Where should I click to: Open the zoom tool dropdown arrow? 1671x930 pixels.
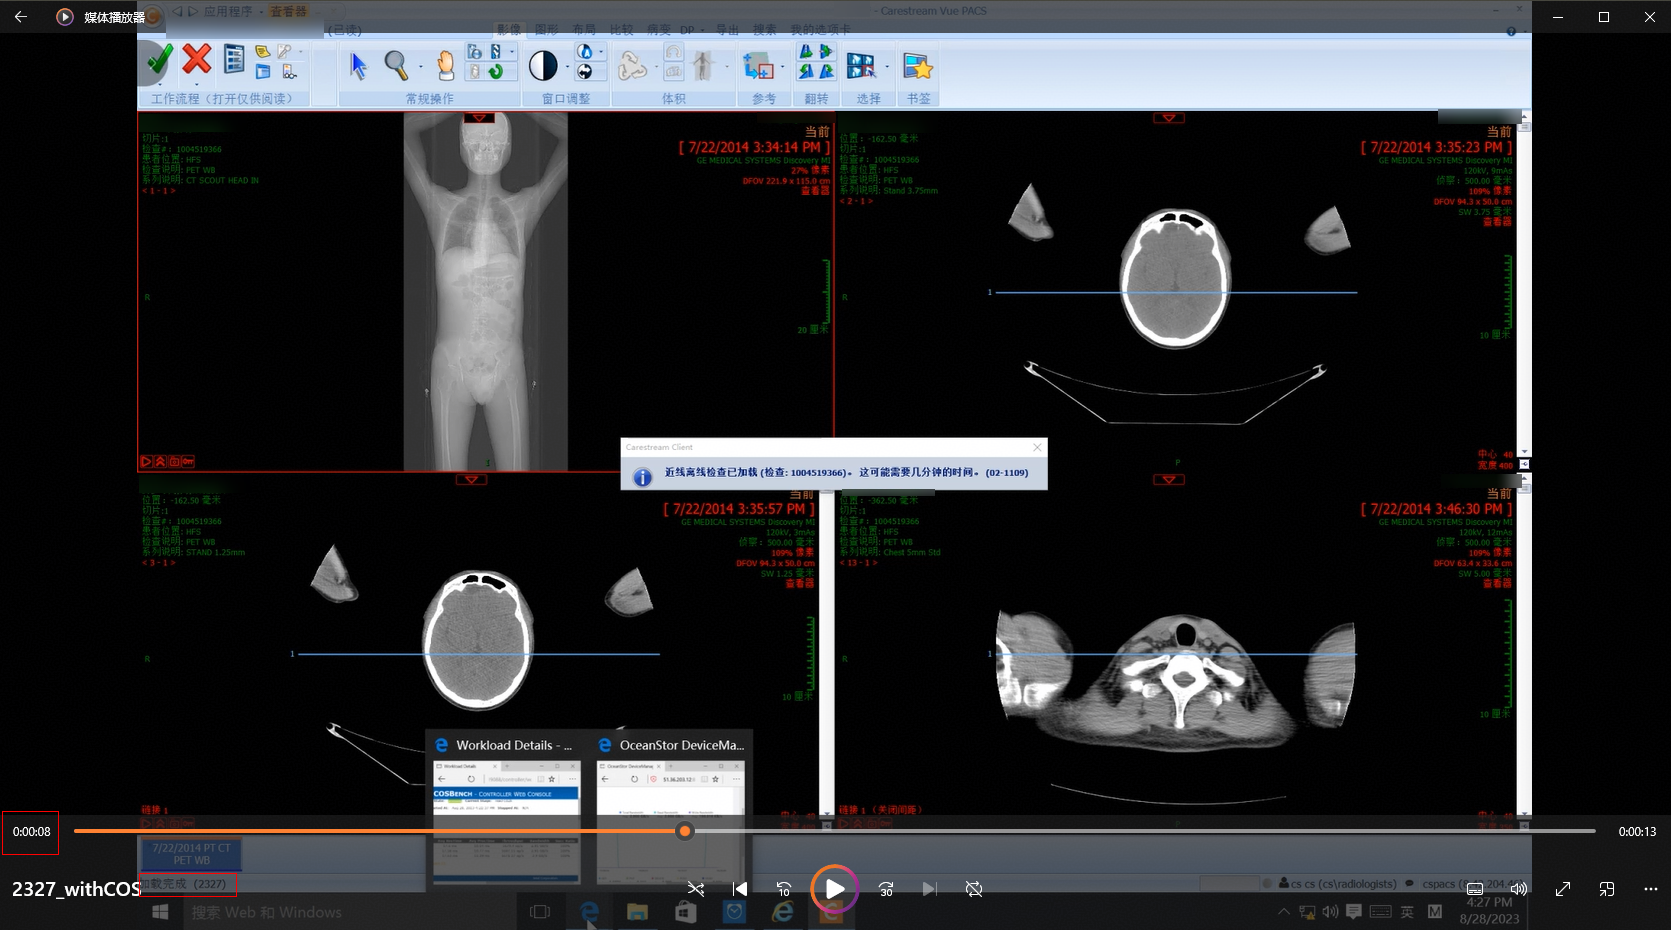420,67
